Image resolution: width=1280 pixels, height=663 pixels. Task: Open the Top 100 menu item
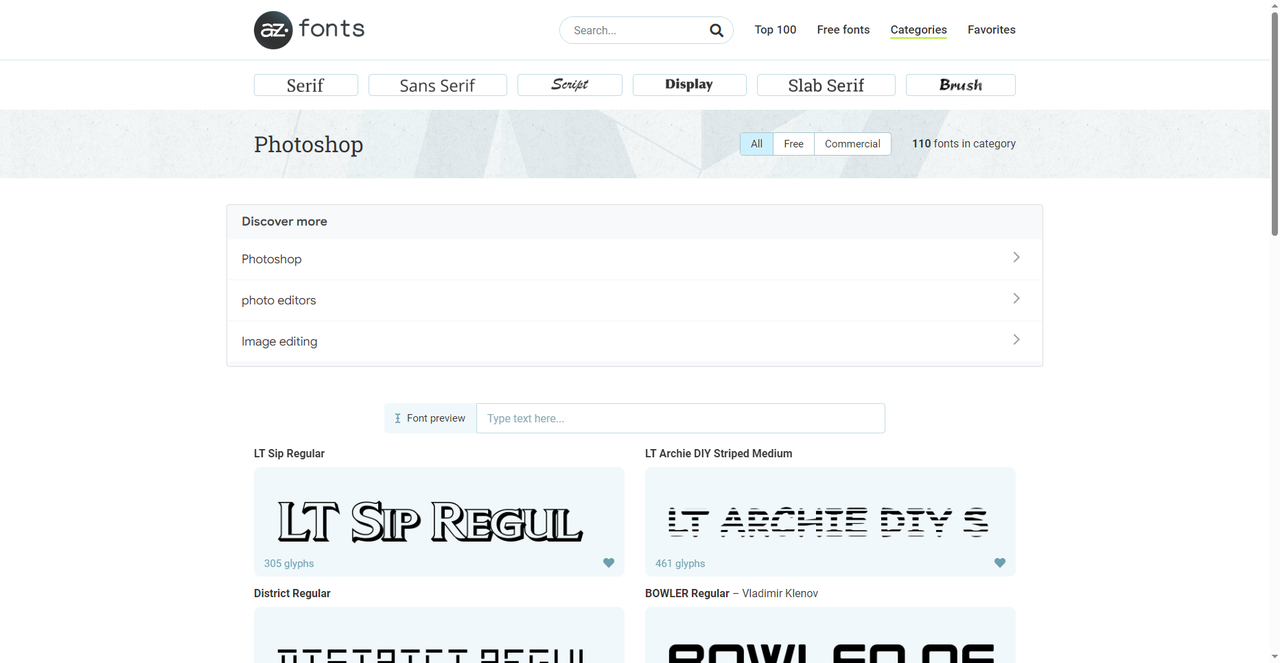coord(775,30)
